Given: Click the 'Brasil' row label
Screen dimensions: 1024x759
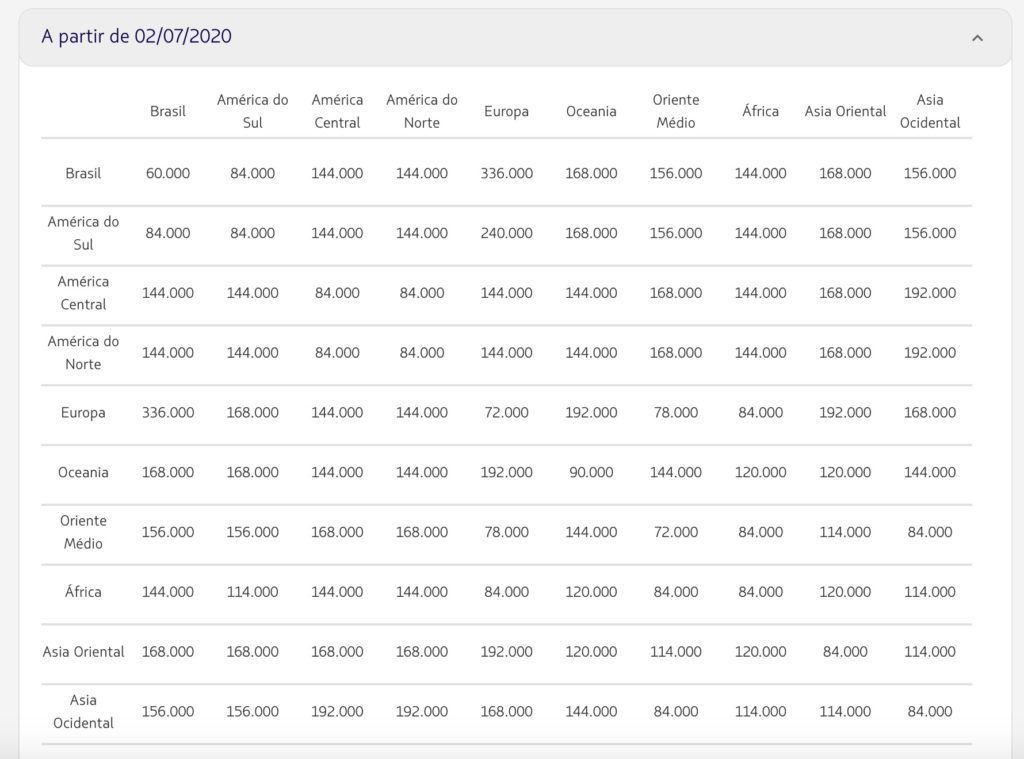Looking at the screenshot, I should pyautogui.click(x=83, y=173).
